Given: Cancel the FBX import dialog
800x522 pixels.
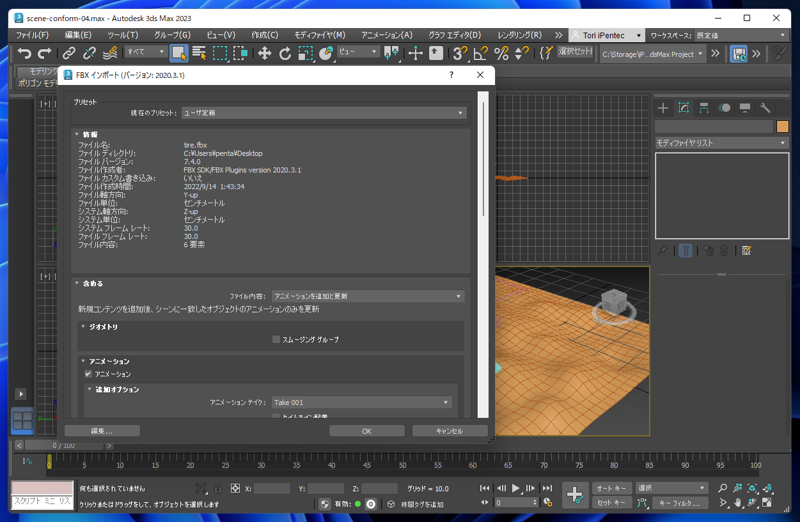Looking at the screenshot, I should tap(449, 431).
